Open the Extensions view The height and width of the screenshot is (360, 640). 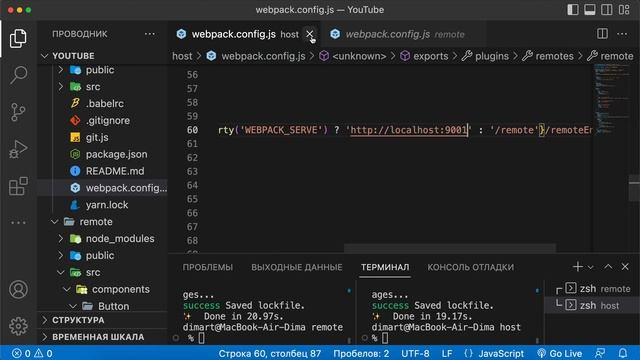tap(18, 186)
